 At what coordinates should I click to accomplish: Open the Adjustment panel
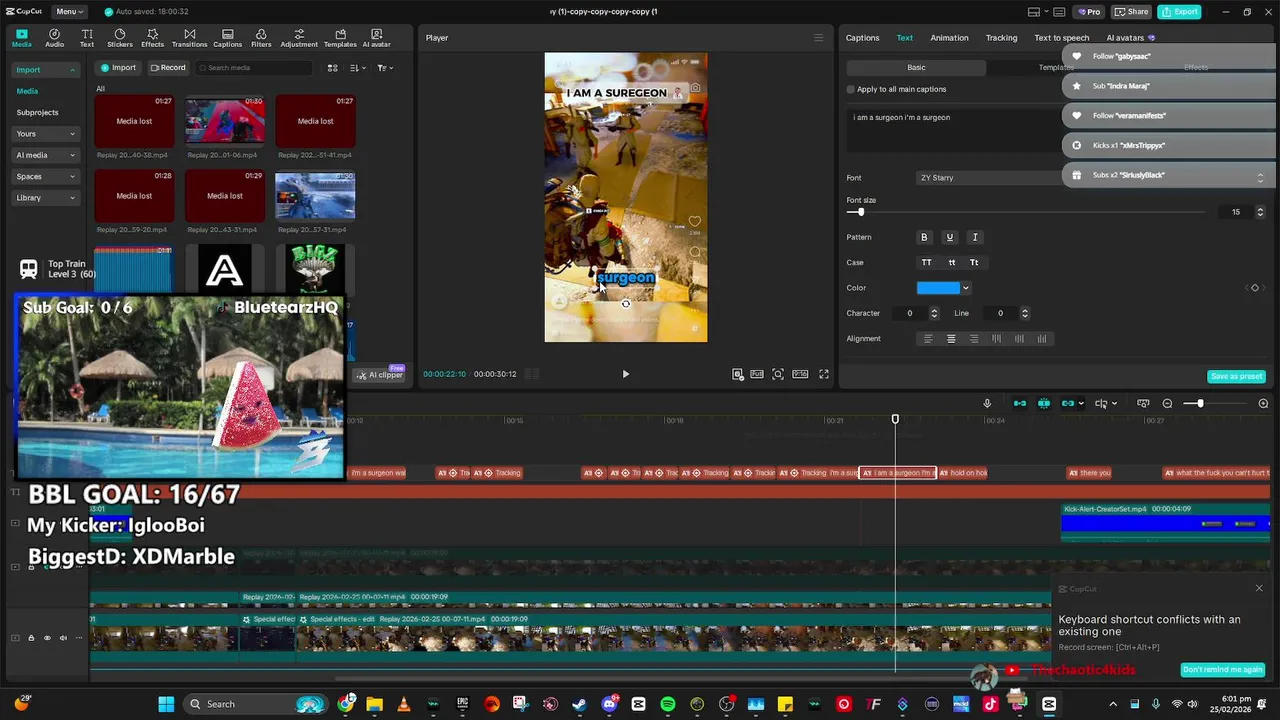pyautogui.click(x=299, y=38)
